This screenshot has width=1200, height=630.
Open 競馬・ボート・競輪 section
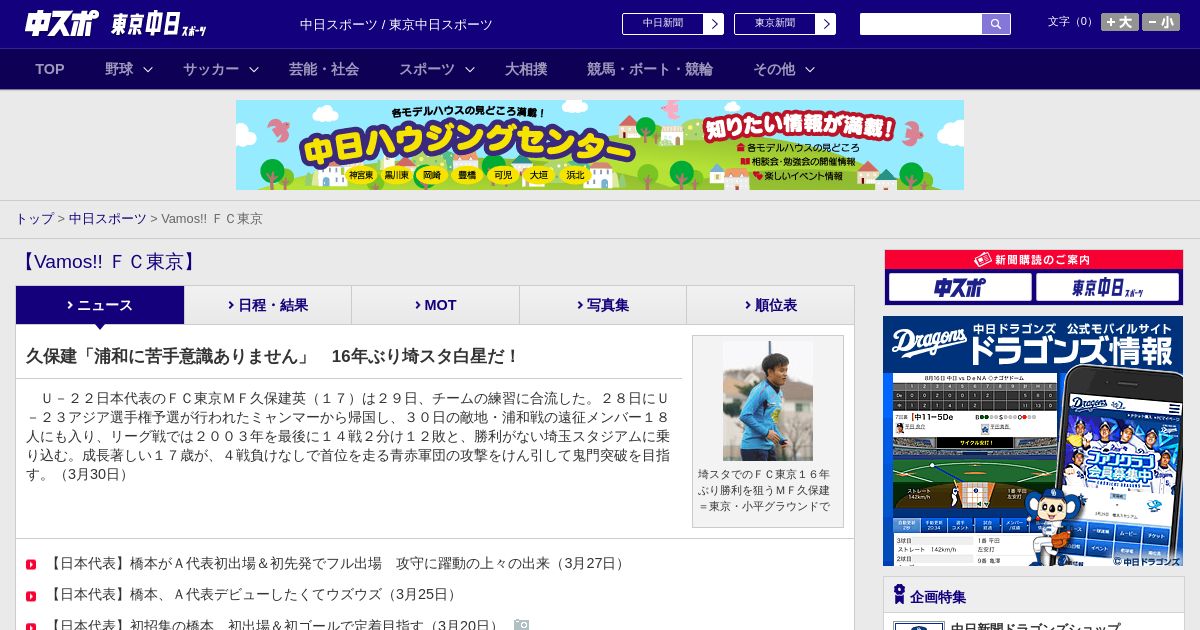[650, 69]
